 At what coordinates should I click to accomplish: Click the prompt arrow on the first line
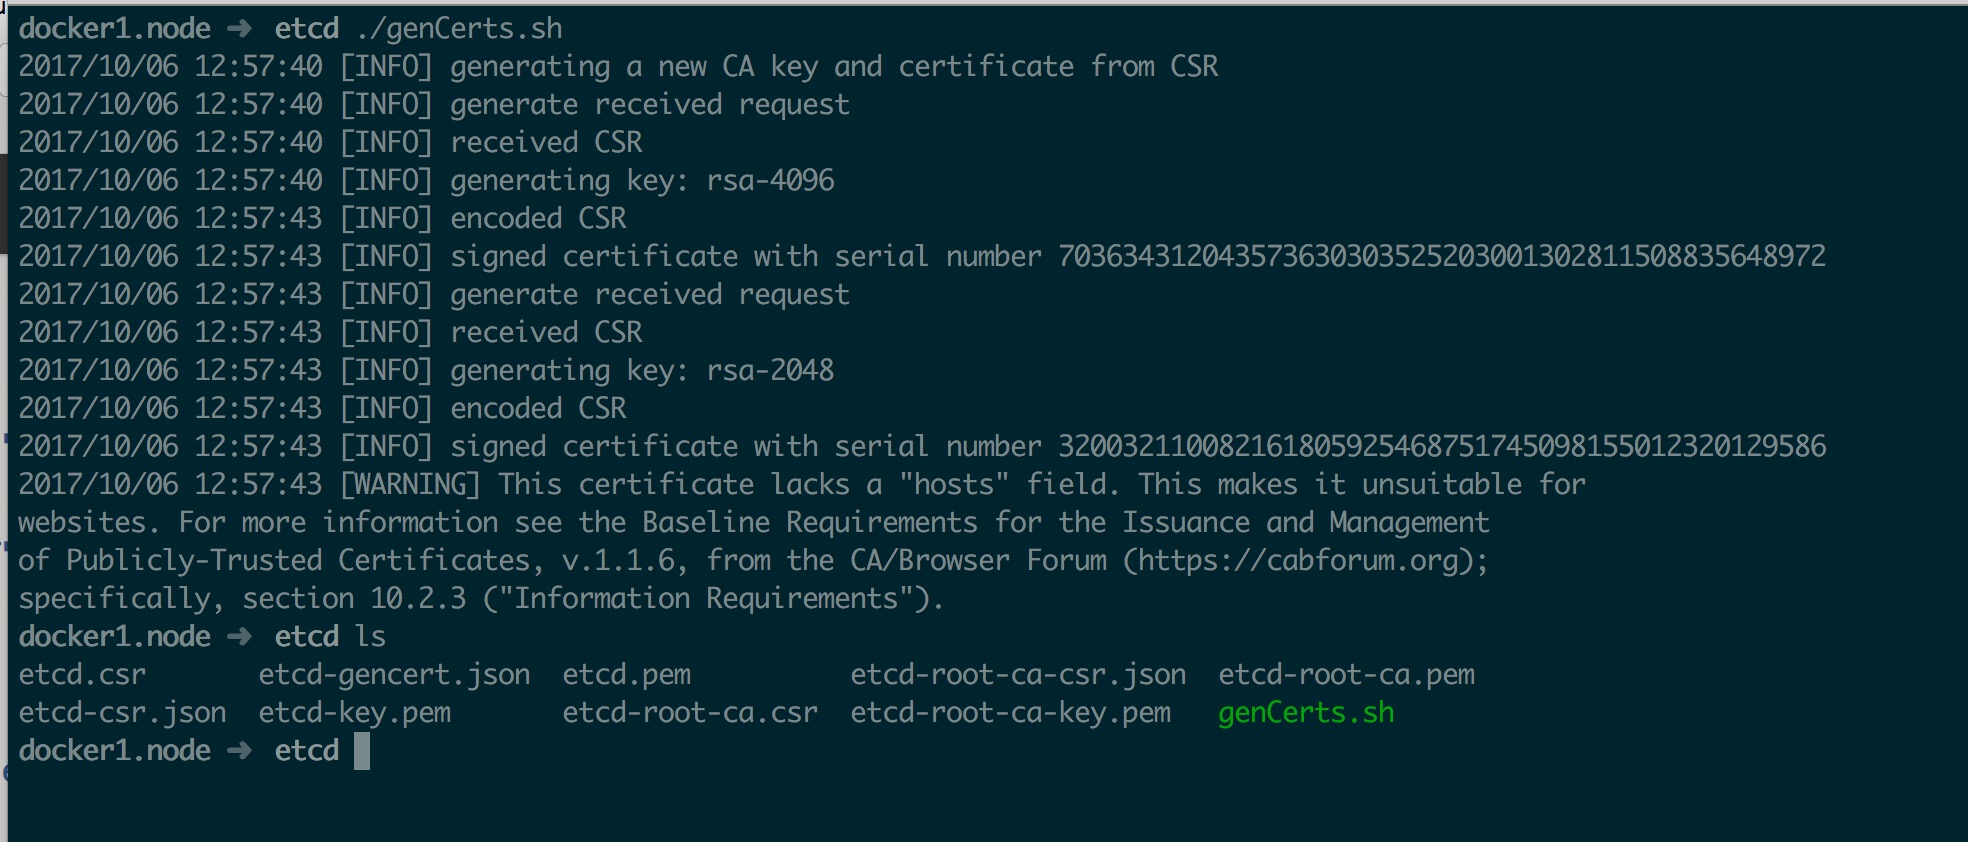pos(239,29)
